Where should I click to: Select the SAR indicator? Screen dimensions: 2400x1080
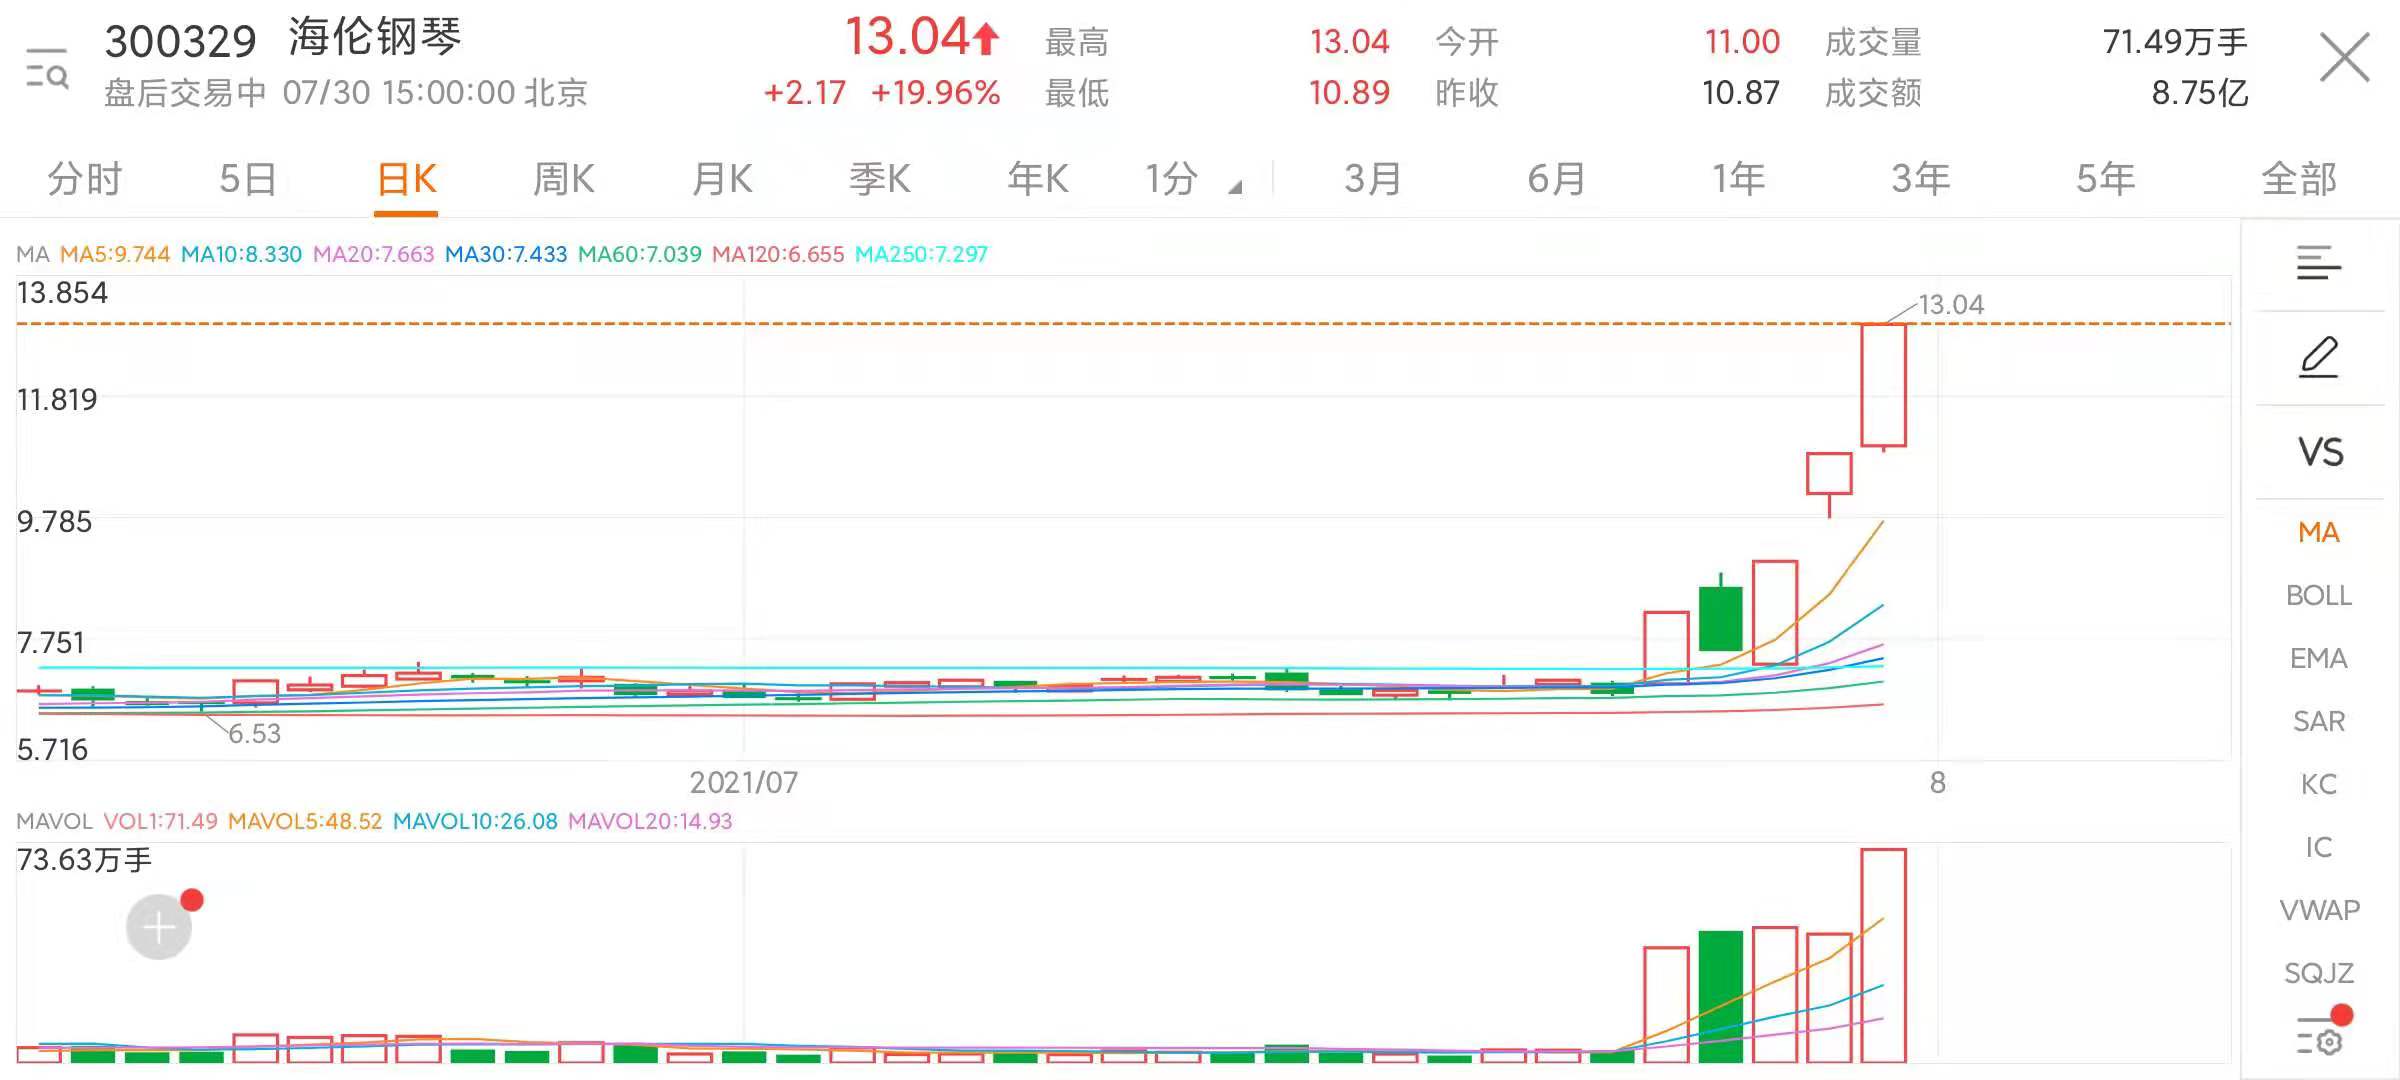tap(2319, 721)
